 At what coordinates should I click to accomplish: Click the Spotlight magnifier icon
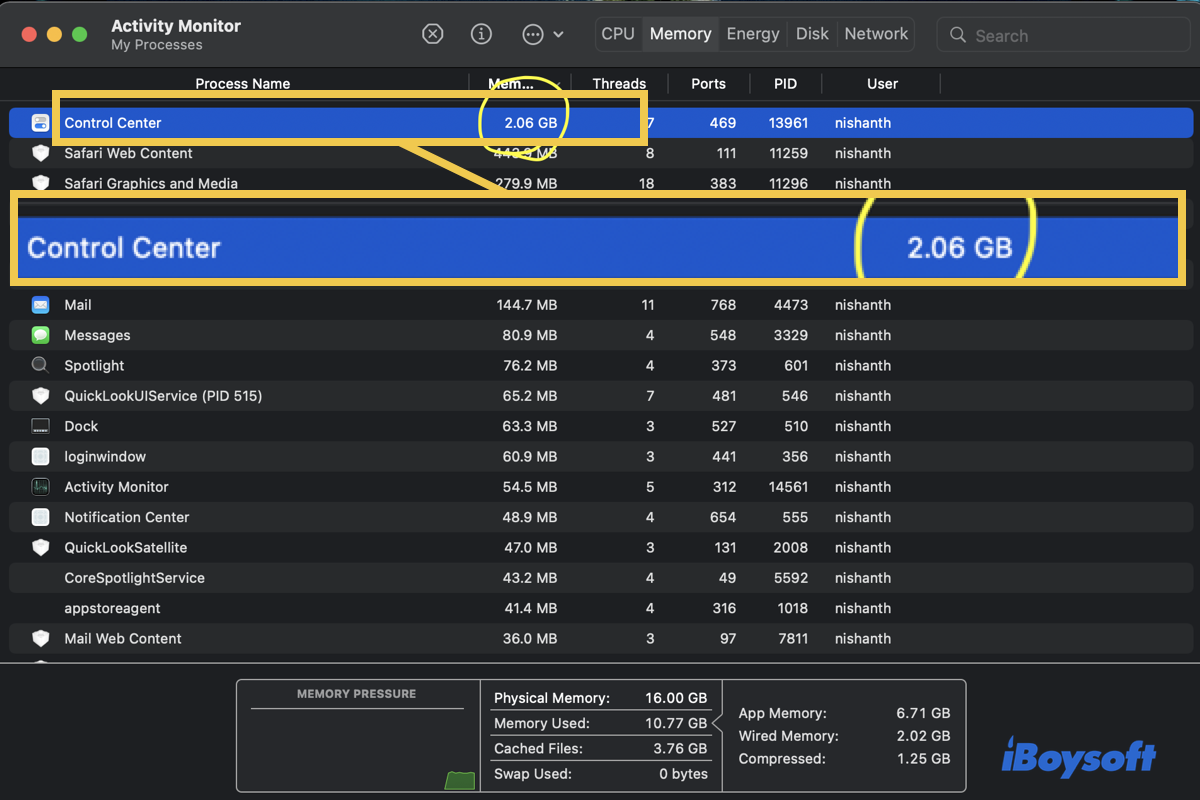coord(41,366)
